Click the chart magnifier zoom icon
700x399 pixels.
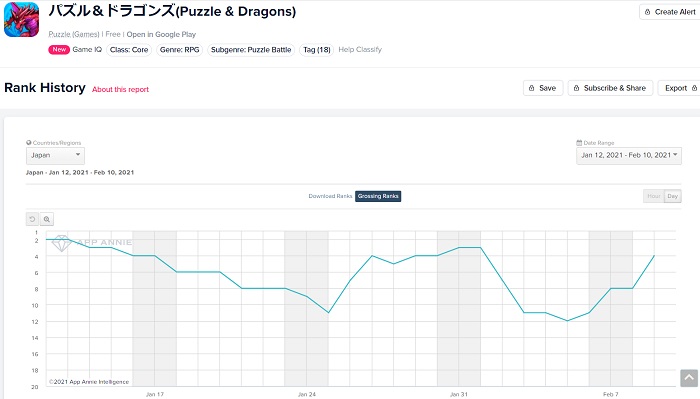[x=47, y=219]
